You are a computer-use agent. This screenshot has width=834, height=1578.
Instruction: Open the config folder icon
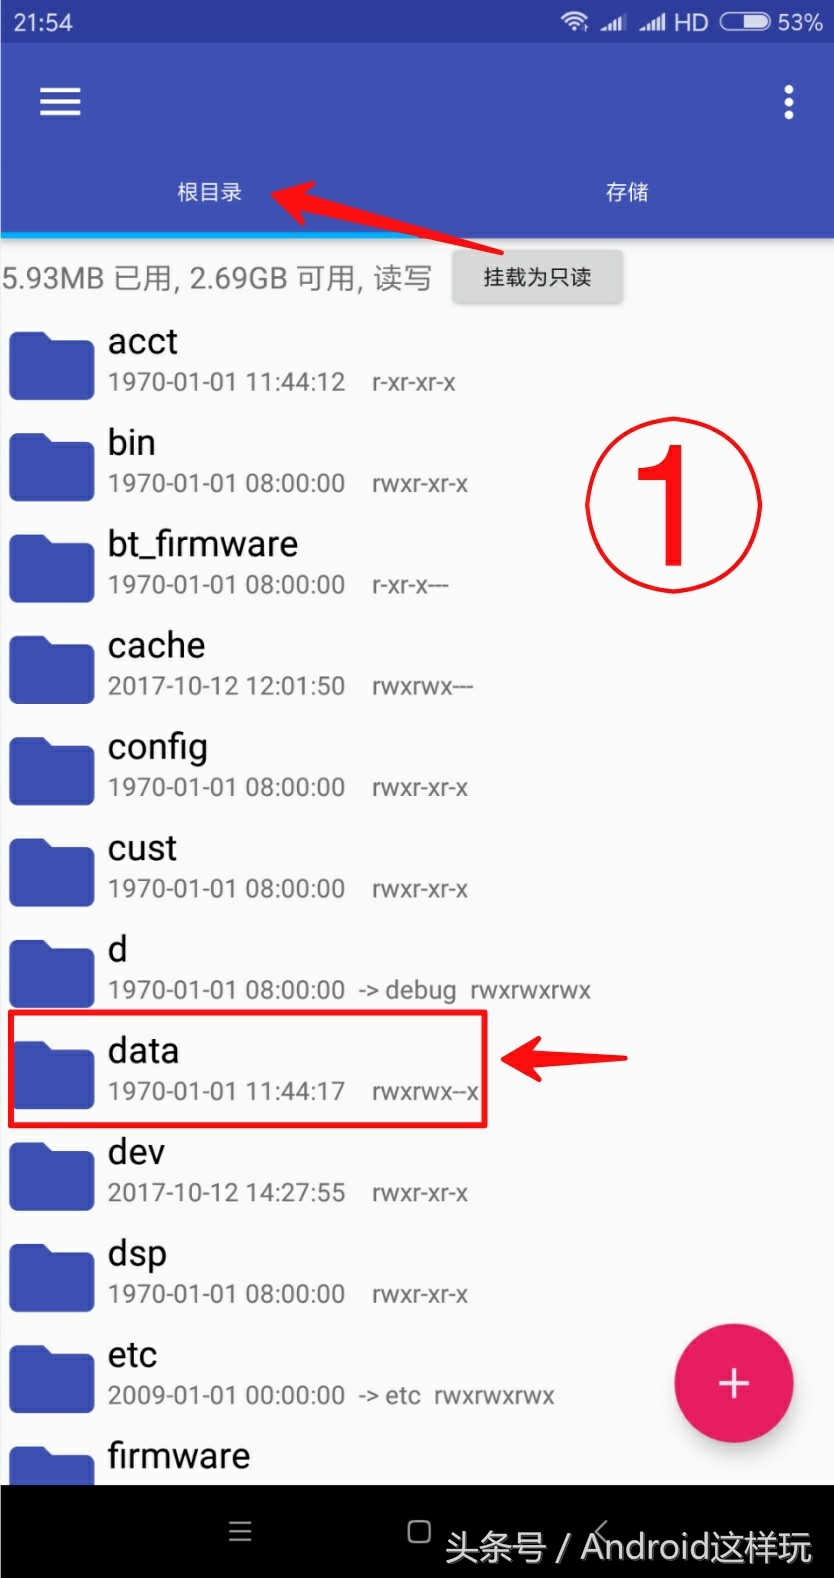pos(52,770)
